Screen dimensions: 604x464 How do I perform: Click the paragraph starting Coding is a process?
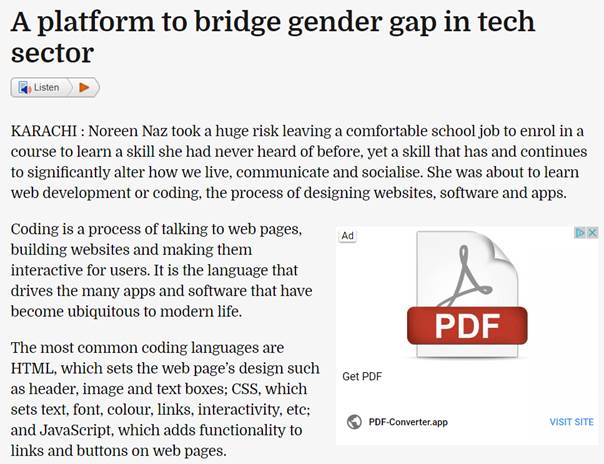[x=162, y=270]
